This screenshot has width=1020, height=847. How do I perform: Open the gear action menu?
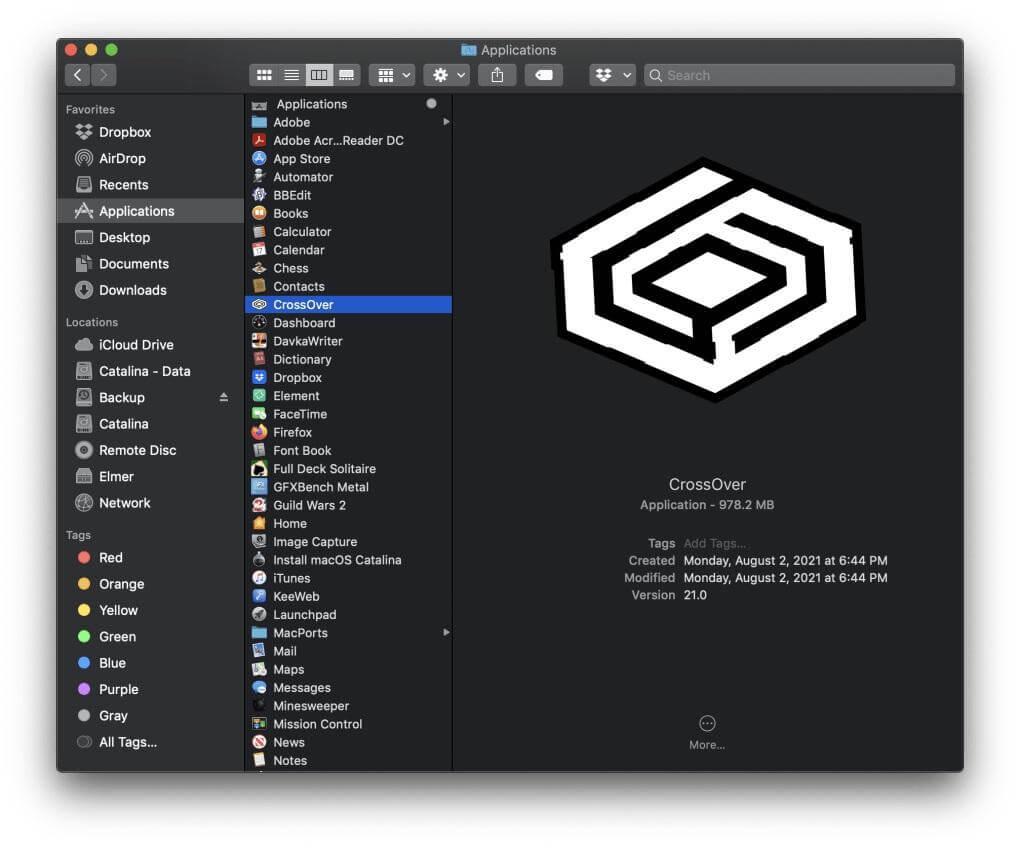pyautogui.click(x=446, y=75)
